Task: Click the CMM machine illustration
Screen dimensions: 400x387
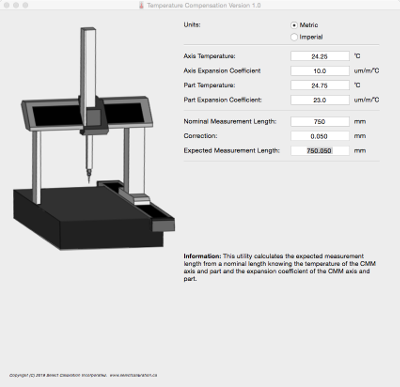Action: point(94,139)
